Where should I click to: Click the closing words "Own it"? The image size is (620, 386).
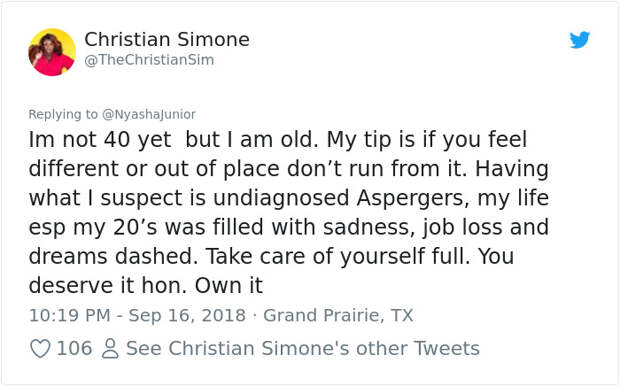pos(229,285)
